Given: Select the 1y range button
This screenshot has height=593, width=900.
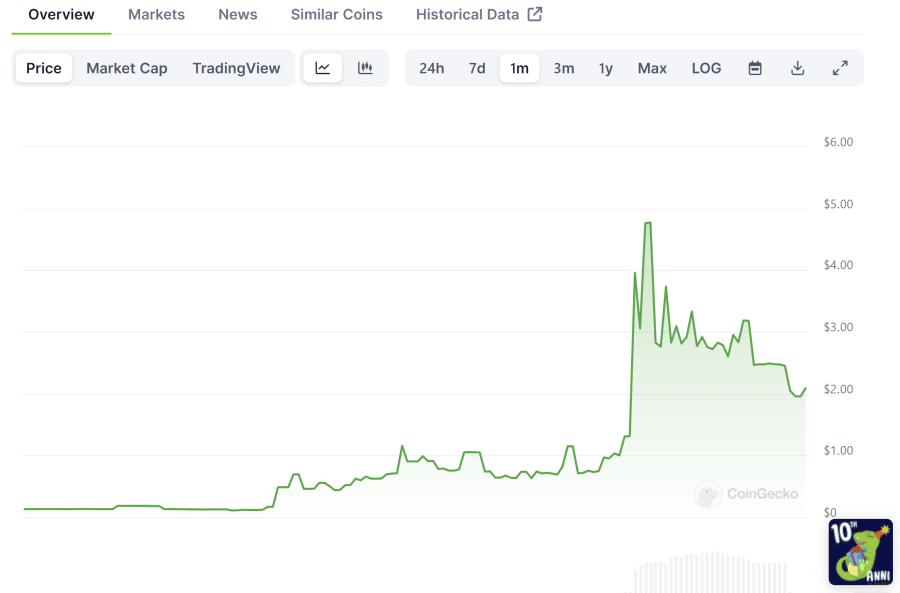Looking at the screenshot, I should pyautogui.click(x=606, y=67).
